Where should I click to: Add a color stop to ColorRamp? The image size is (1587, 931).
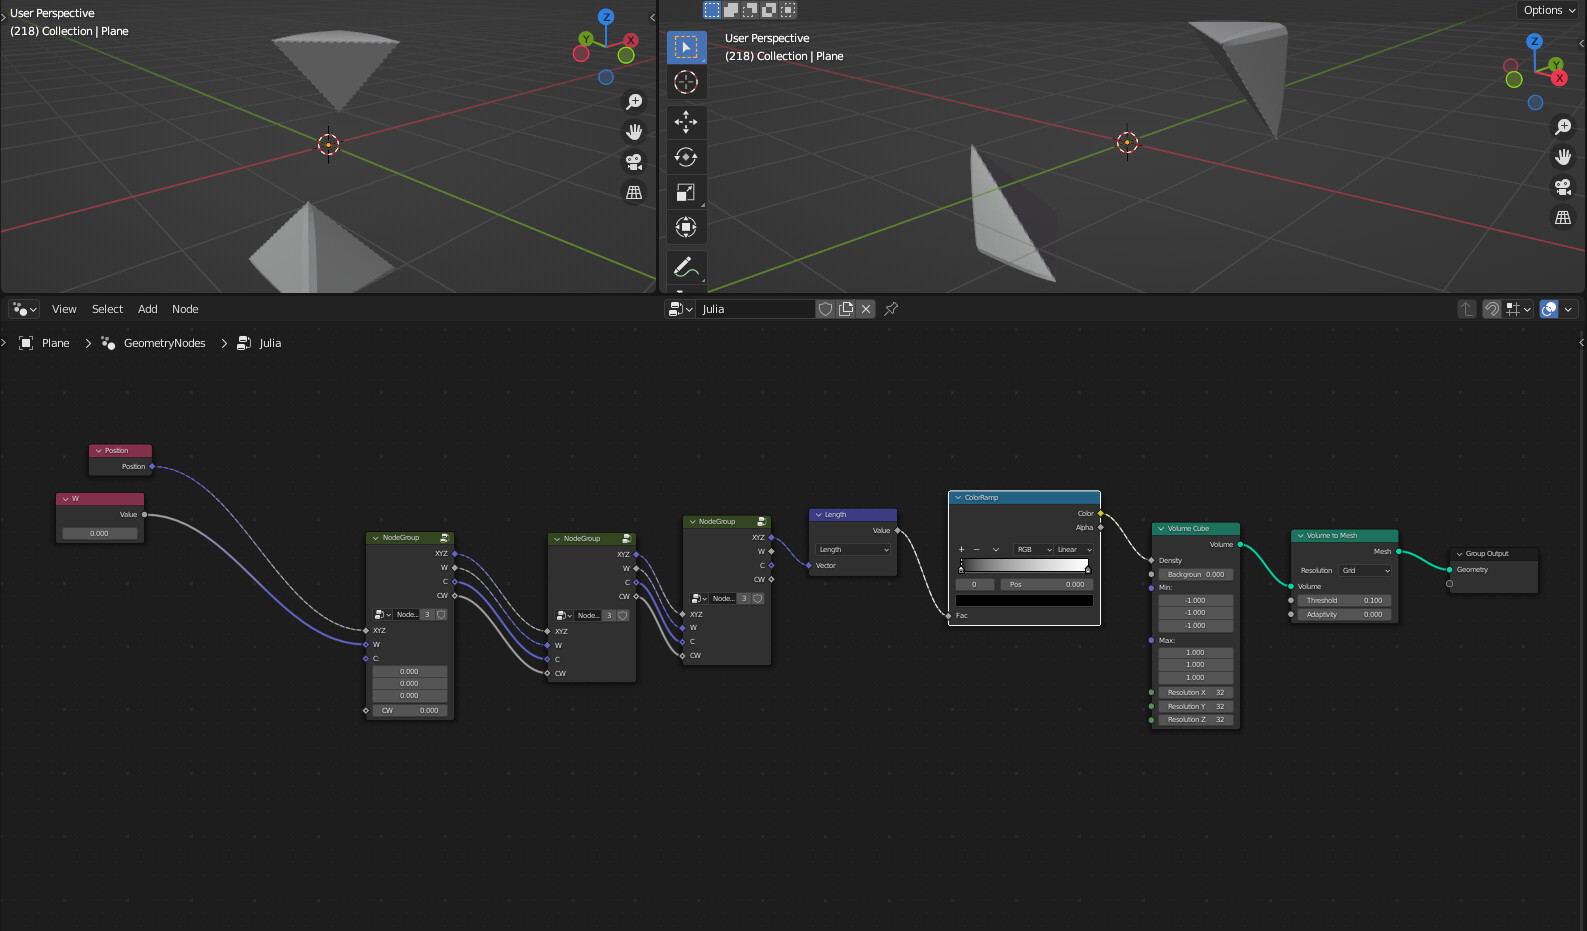pos(961,549)
